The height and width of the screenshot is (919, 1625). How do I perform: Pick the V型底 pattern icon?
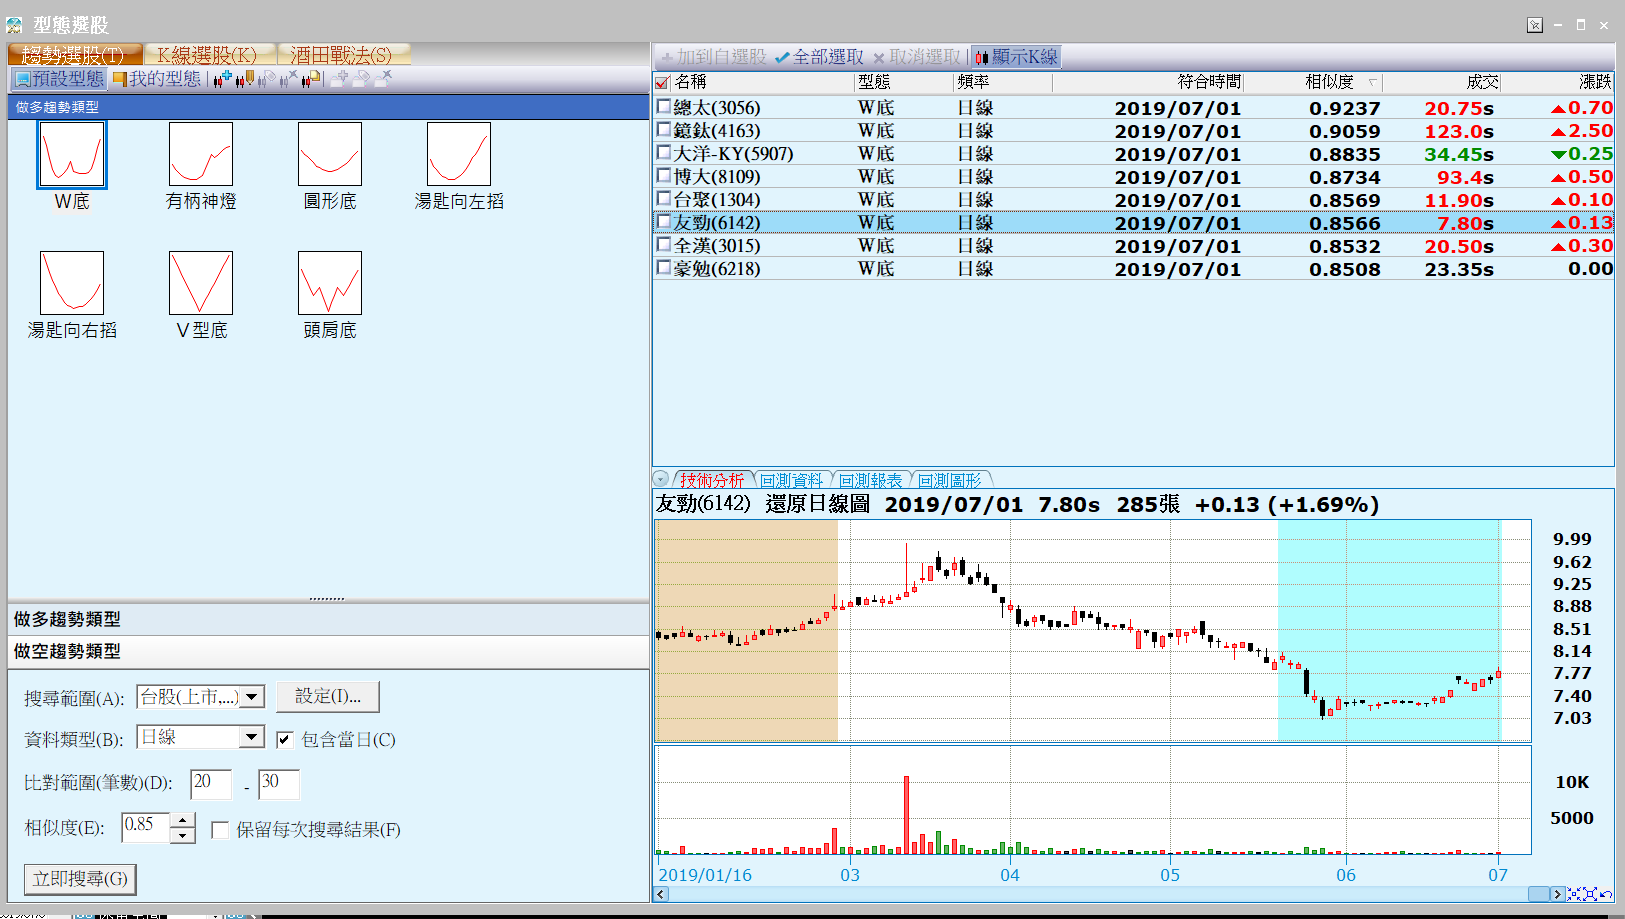pyautogui.click(x=201, y=283)
